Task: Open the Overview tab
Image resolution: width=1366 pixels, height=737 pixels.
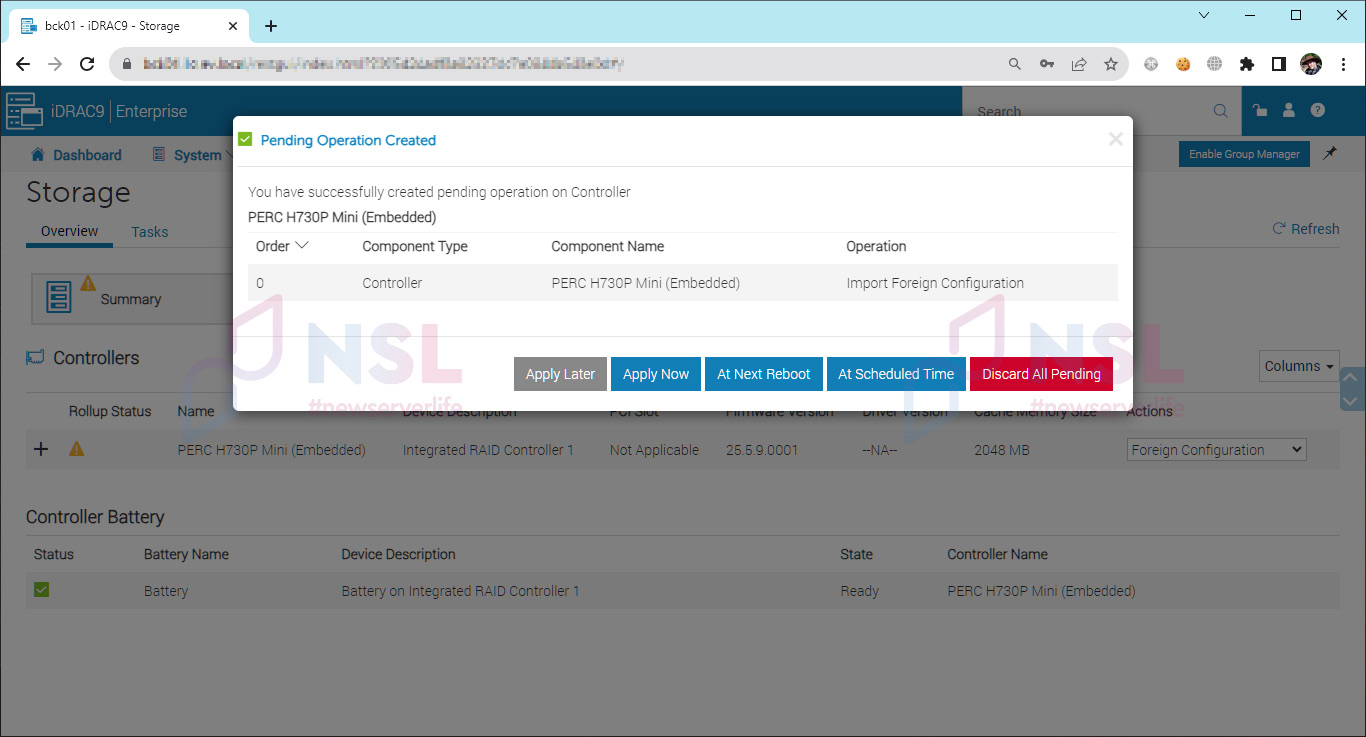Action: [69, 231]
